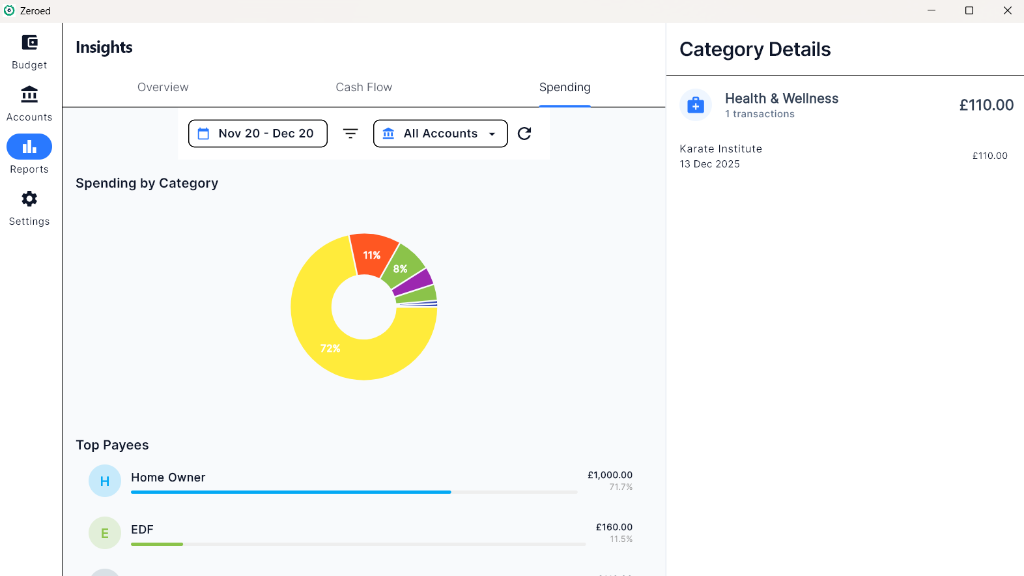Screen dimensions: 1024x576
Task: Open Settings gear icon
Action: tap(29, 199)
